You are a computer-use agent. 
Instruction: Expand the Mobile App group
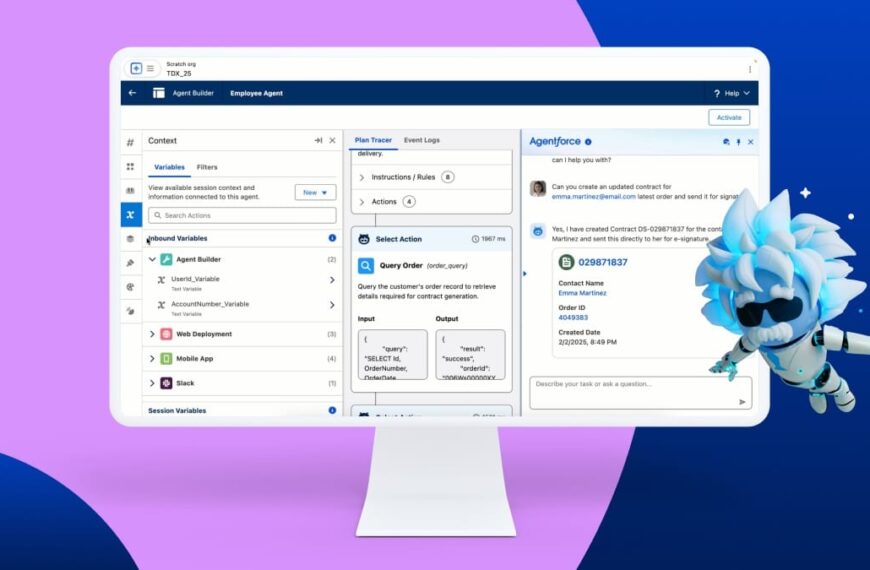[152, 359]
